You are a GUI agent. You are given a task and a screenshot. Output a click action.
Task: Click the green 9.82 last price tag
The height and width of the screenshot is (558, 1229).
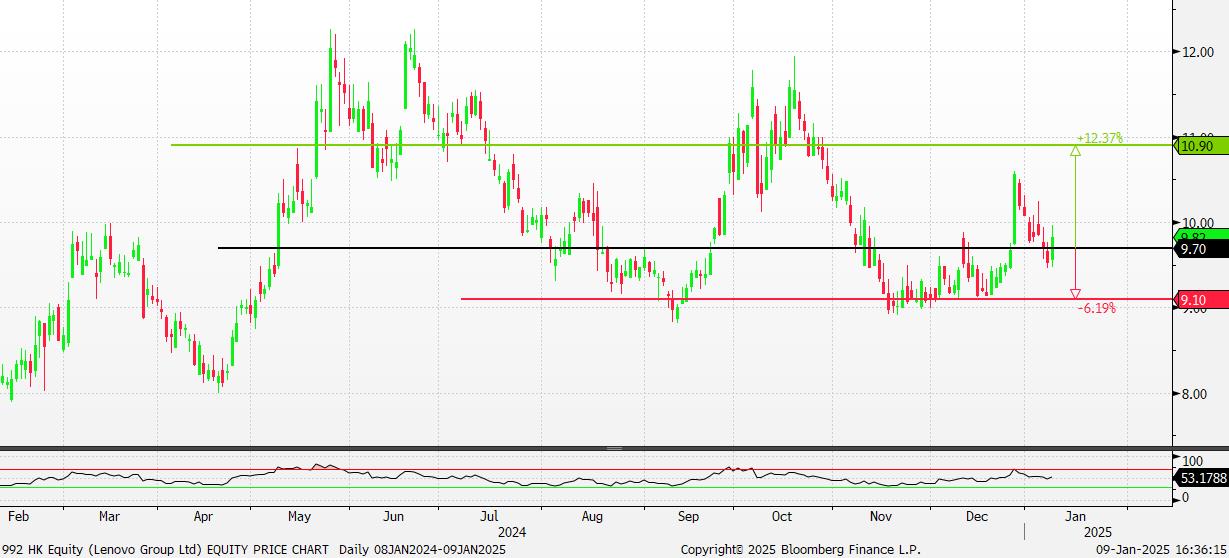point(1197,235)
